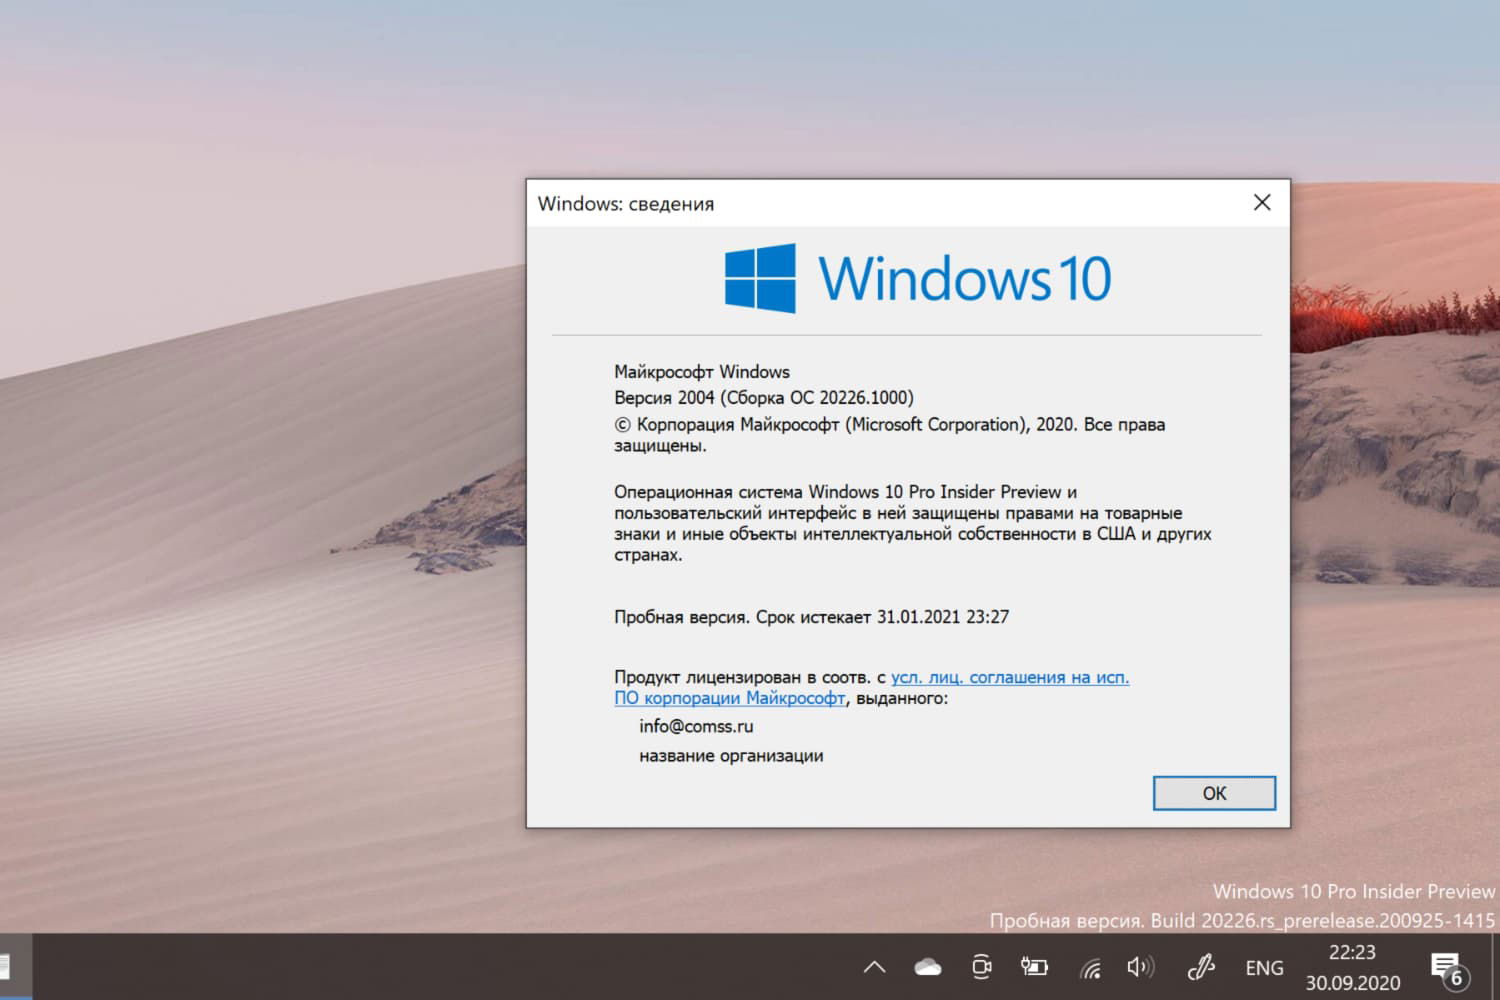The image size is (1500, 1000).
Task: Click the rotation lock tray icon
Action: point(982,966)
